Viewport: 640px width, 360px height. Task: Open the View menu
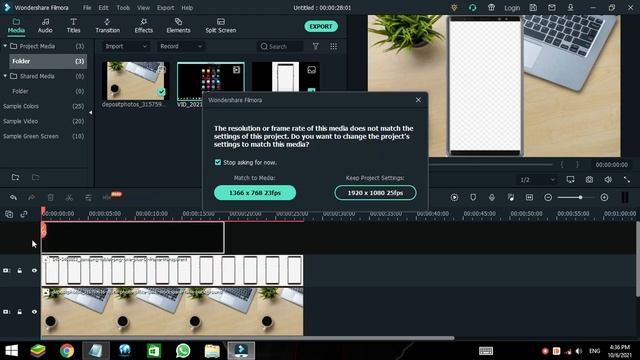pos(143,8)
